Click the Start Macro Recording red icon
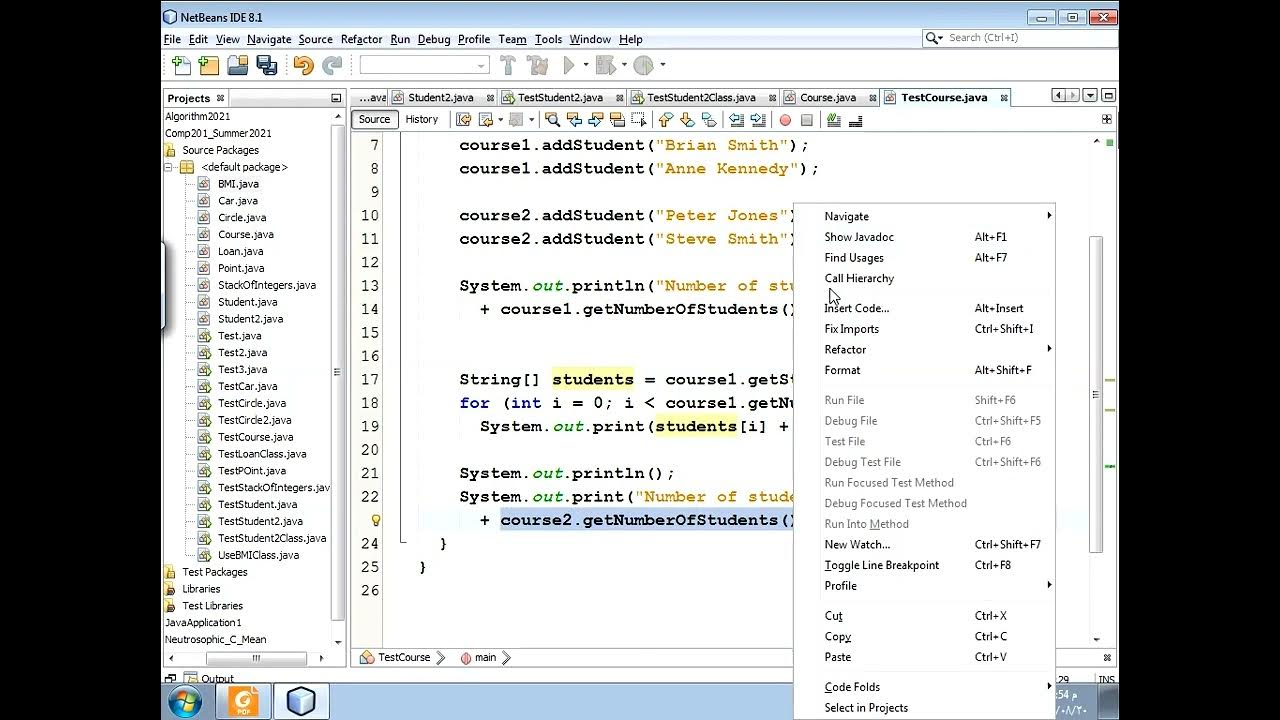The width and height of the screenshot is (1280, 720). 785,120
